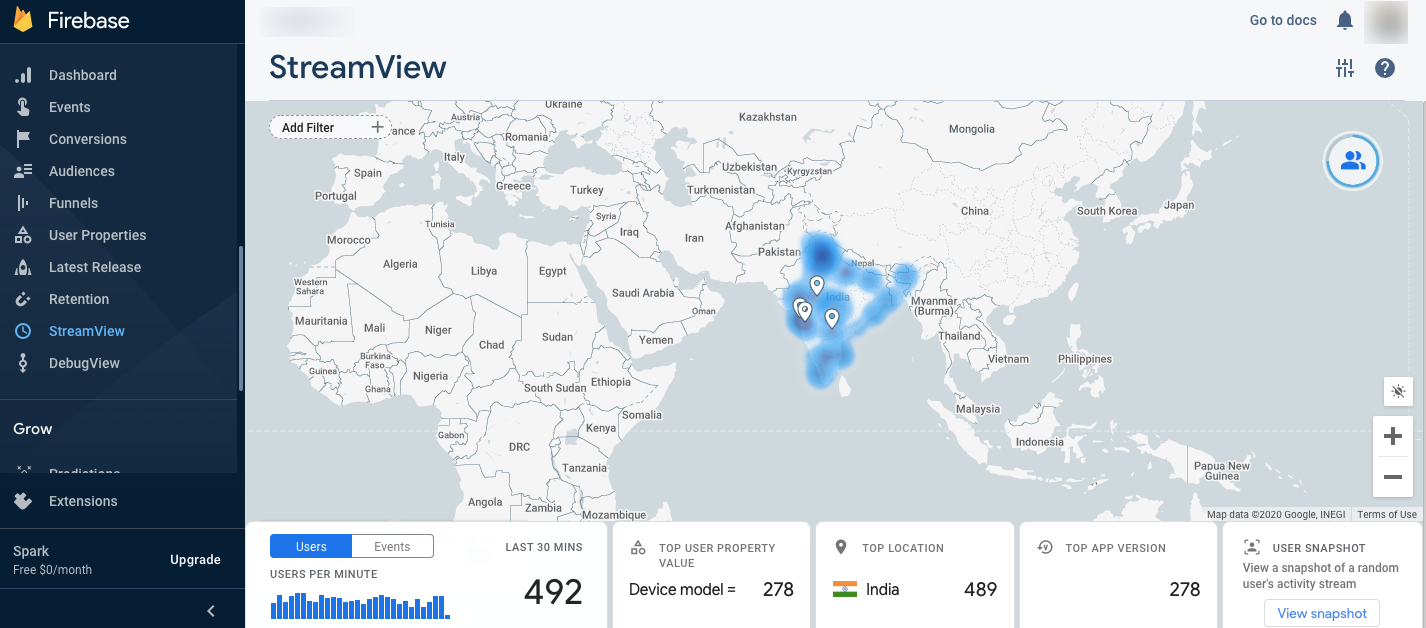Zoom in the map with plus button

(x=1392, y=436)
